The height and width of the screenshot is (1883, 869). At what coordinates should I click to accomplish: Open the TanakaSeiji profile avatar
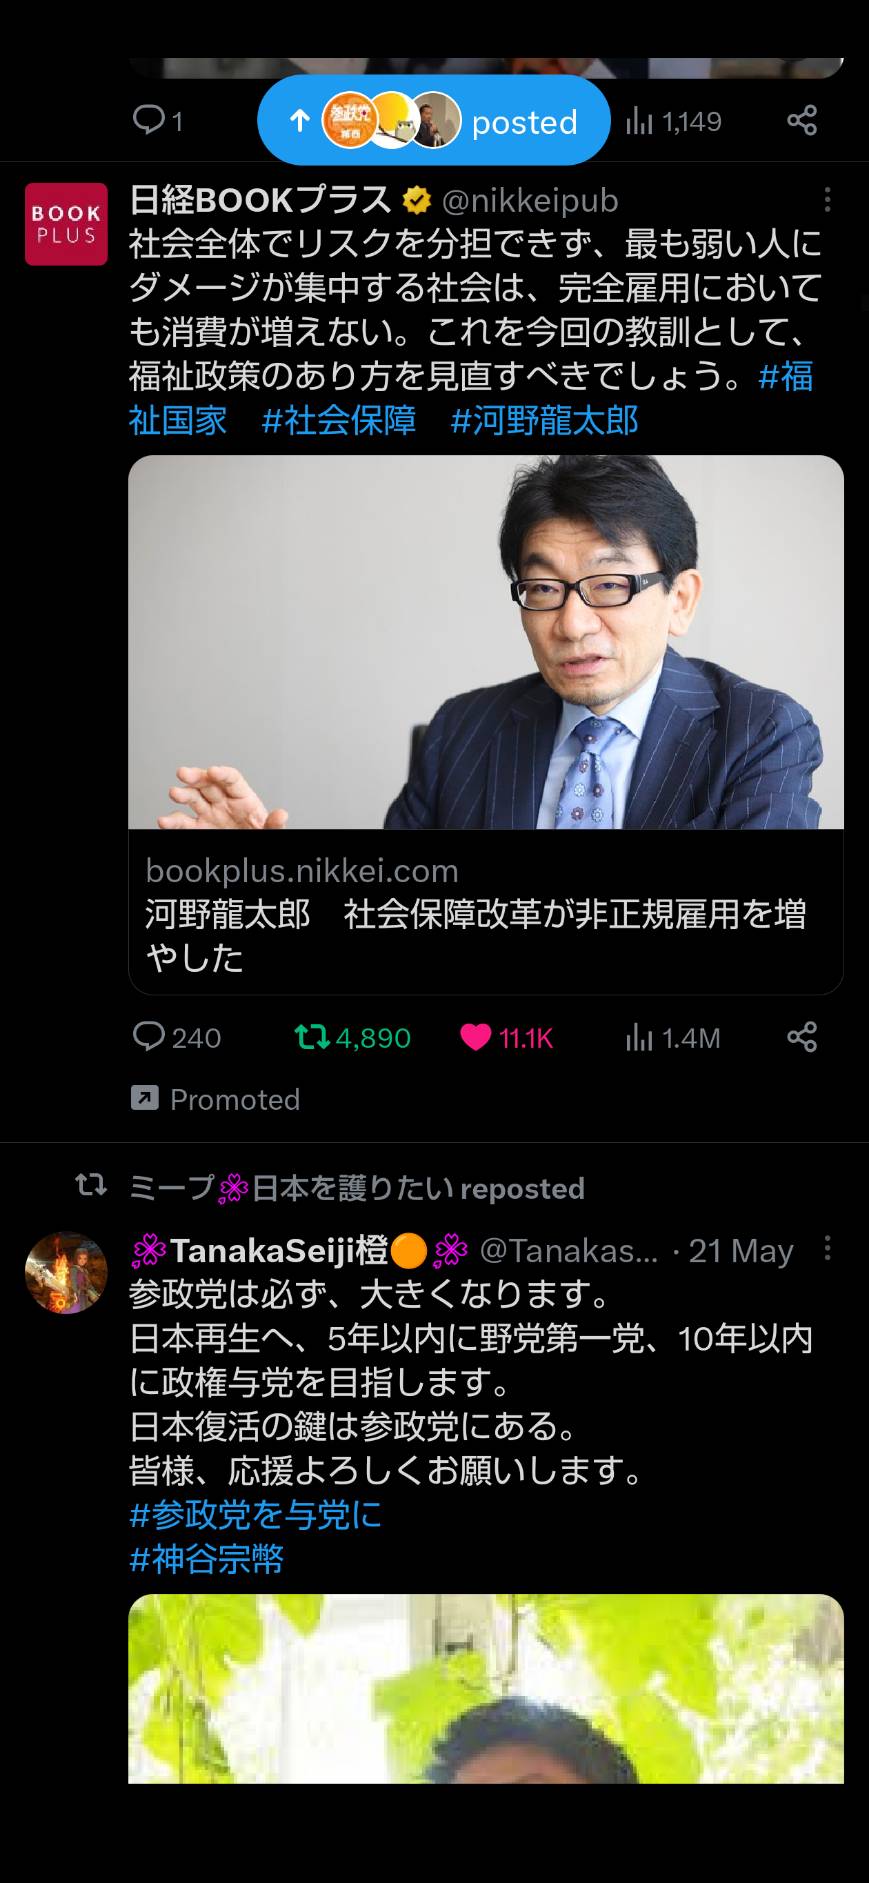pyautogui.click(x=66, y=1272)
